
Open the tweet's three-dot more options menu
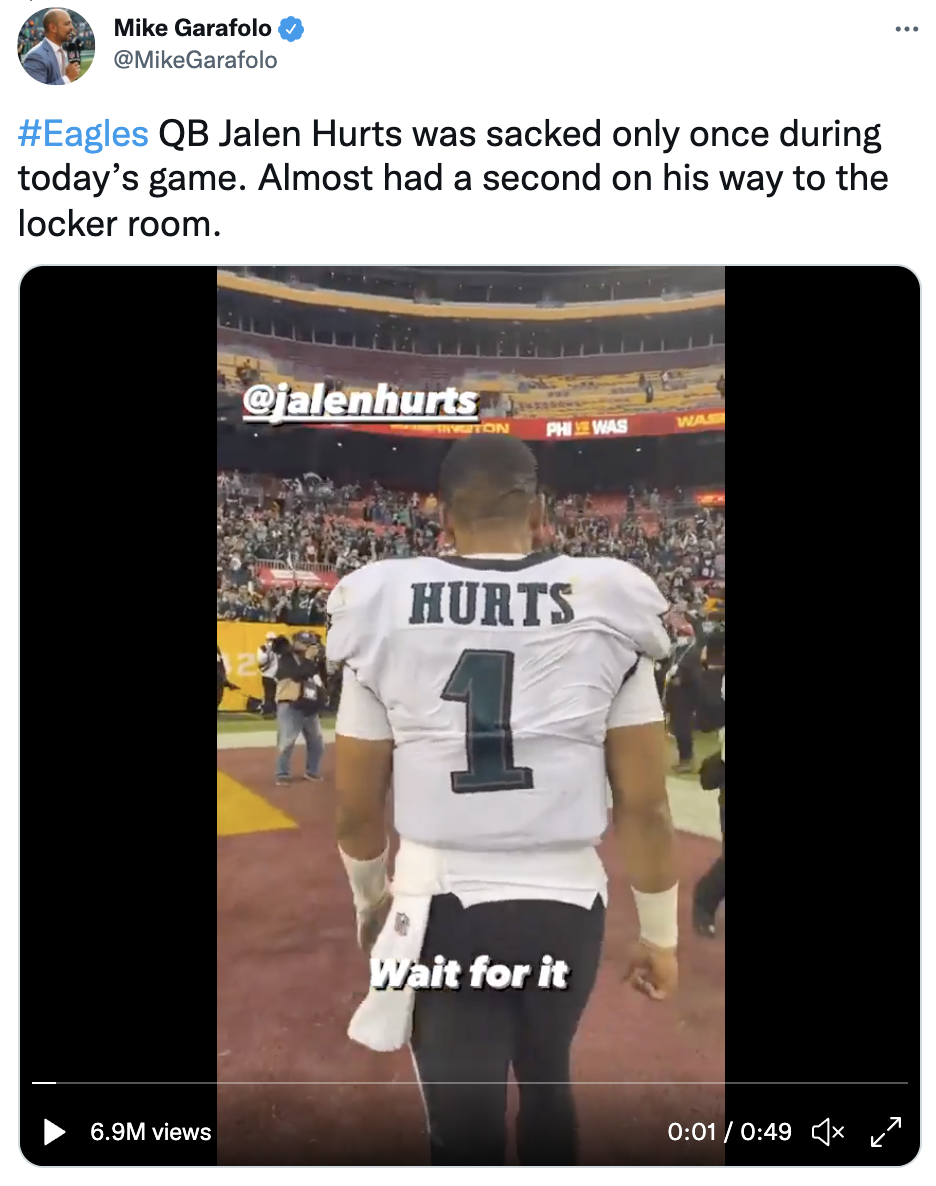click(906, 29)
